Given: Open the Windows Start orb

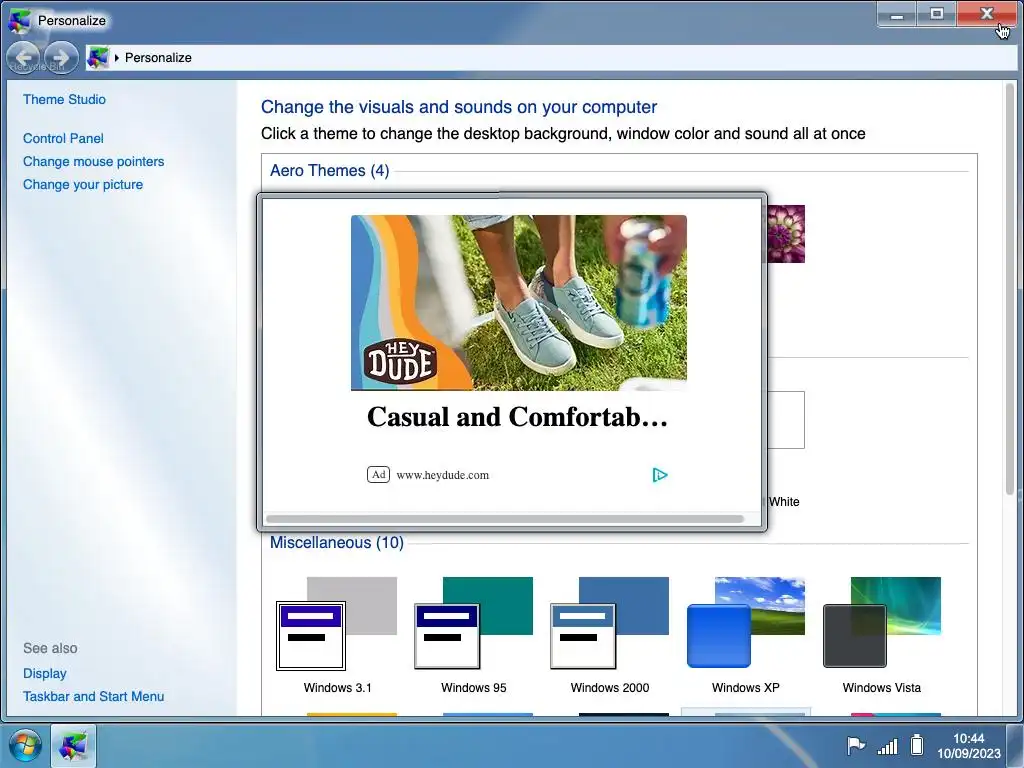Looking at the screenshot, I should coord(25,745).
